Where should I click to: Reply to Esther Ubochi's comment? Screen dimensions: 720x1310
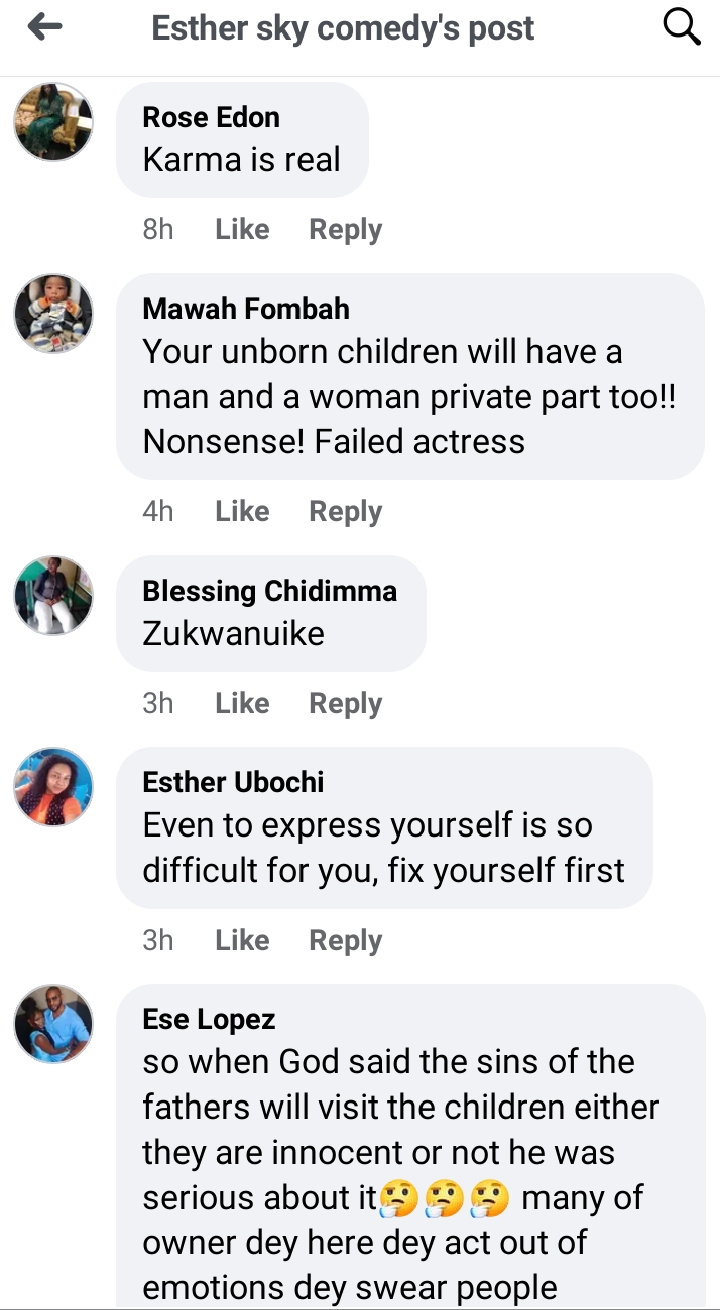[345, 941]
